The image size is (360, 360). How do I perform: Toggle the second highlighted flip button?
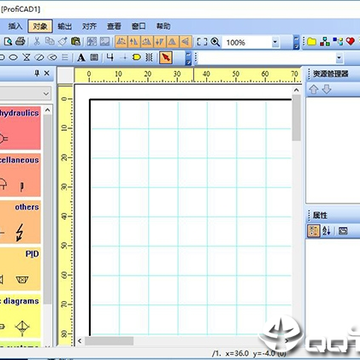(134, 42)
